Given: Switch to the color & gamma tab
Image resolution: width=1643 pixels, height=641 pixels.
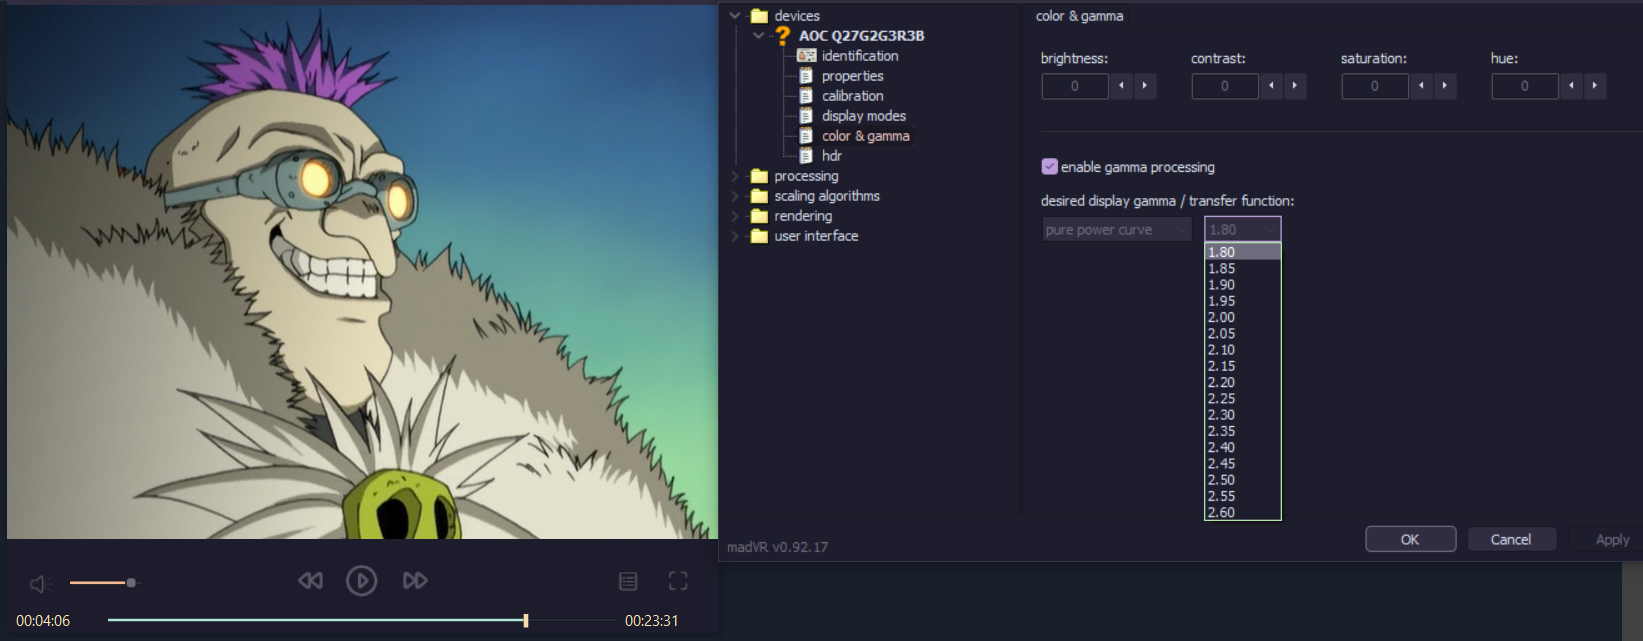Looking at the screenshot, I should [x=1079, y=16].
